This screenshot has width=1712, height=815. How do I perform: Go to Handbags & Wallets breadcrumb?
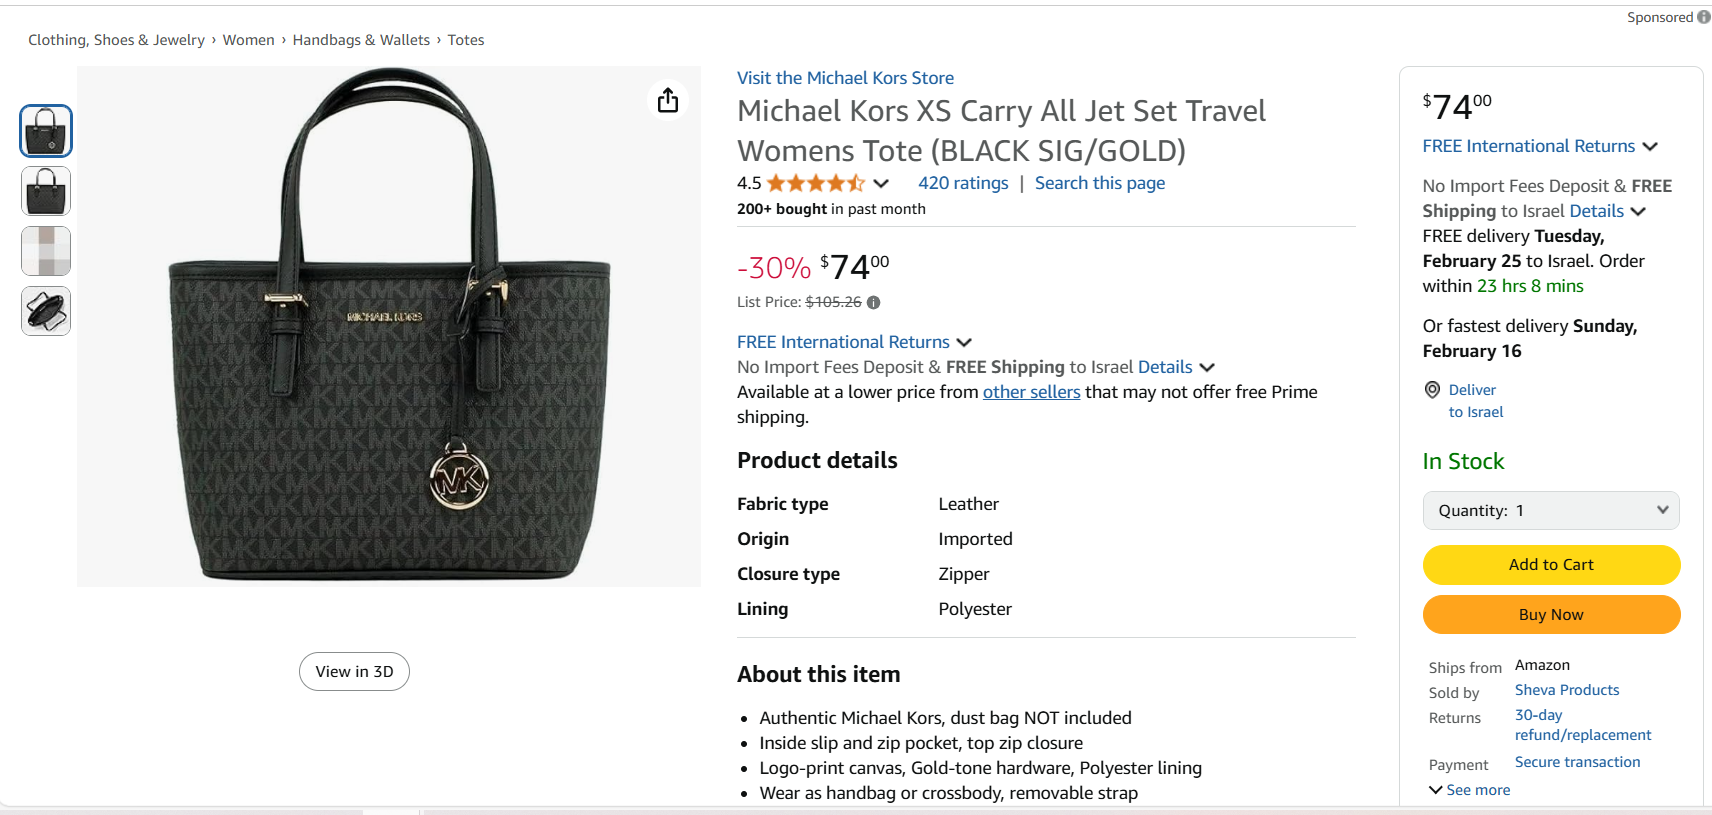(x=361, y=40)
